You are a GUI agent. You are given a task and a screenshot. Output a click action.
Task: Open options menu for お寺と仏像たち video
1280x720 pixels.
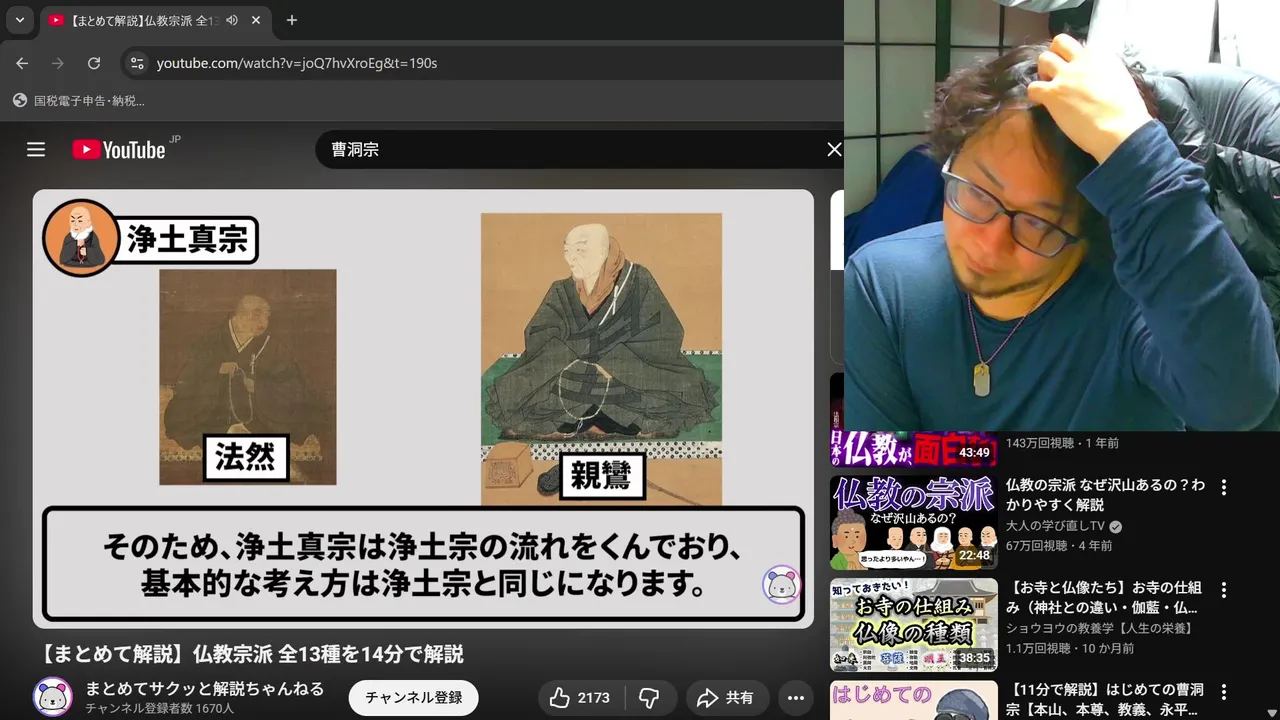[1223, 589]
